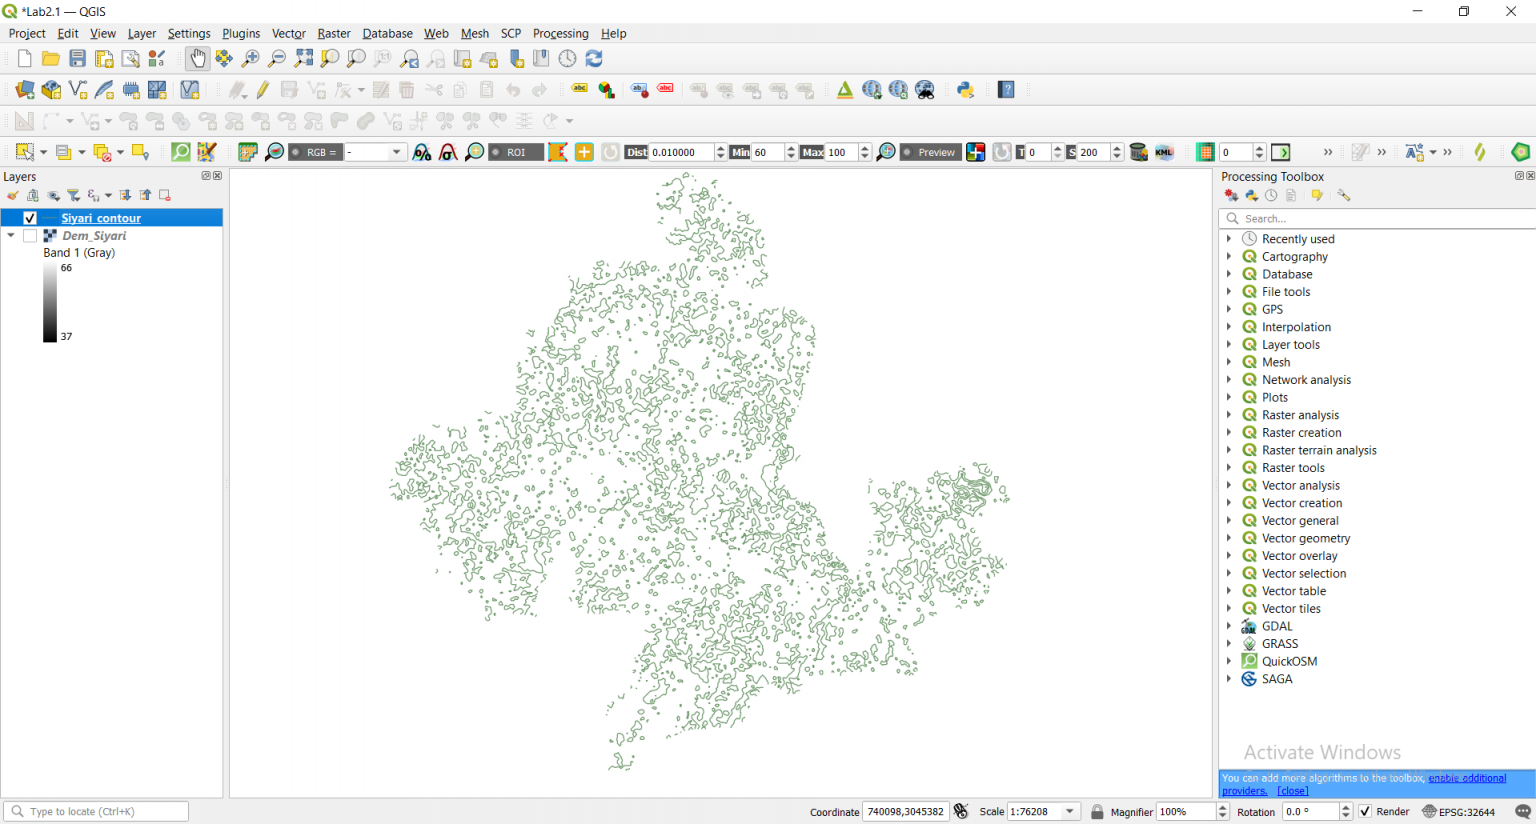The image size is (1536, 824).
Task: Click the Processing Toolbox search field
Action: coord(1380,218)
